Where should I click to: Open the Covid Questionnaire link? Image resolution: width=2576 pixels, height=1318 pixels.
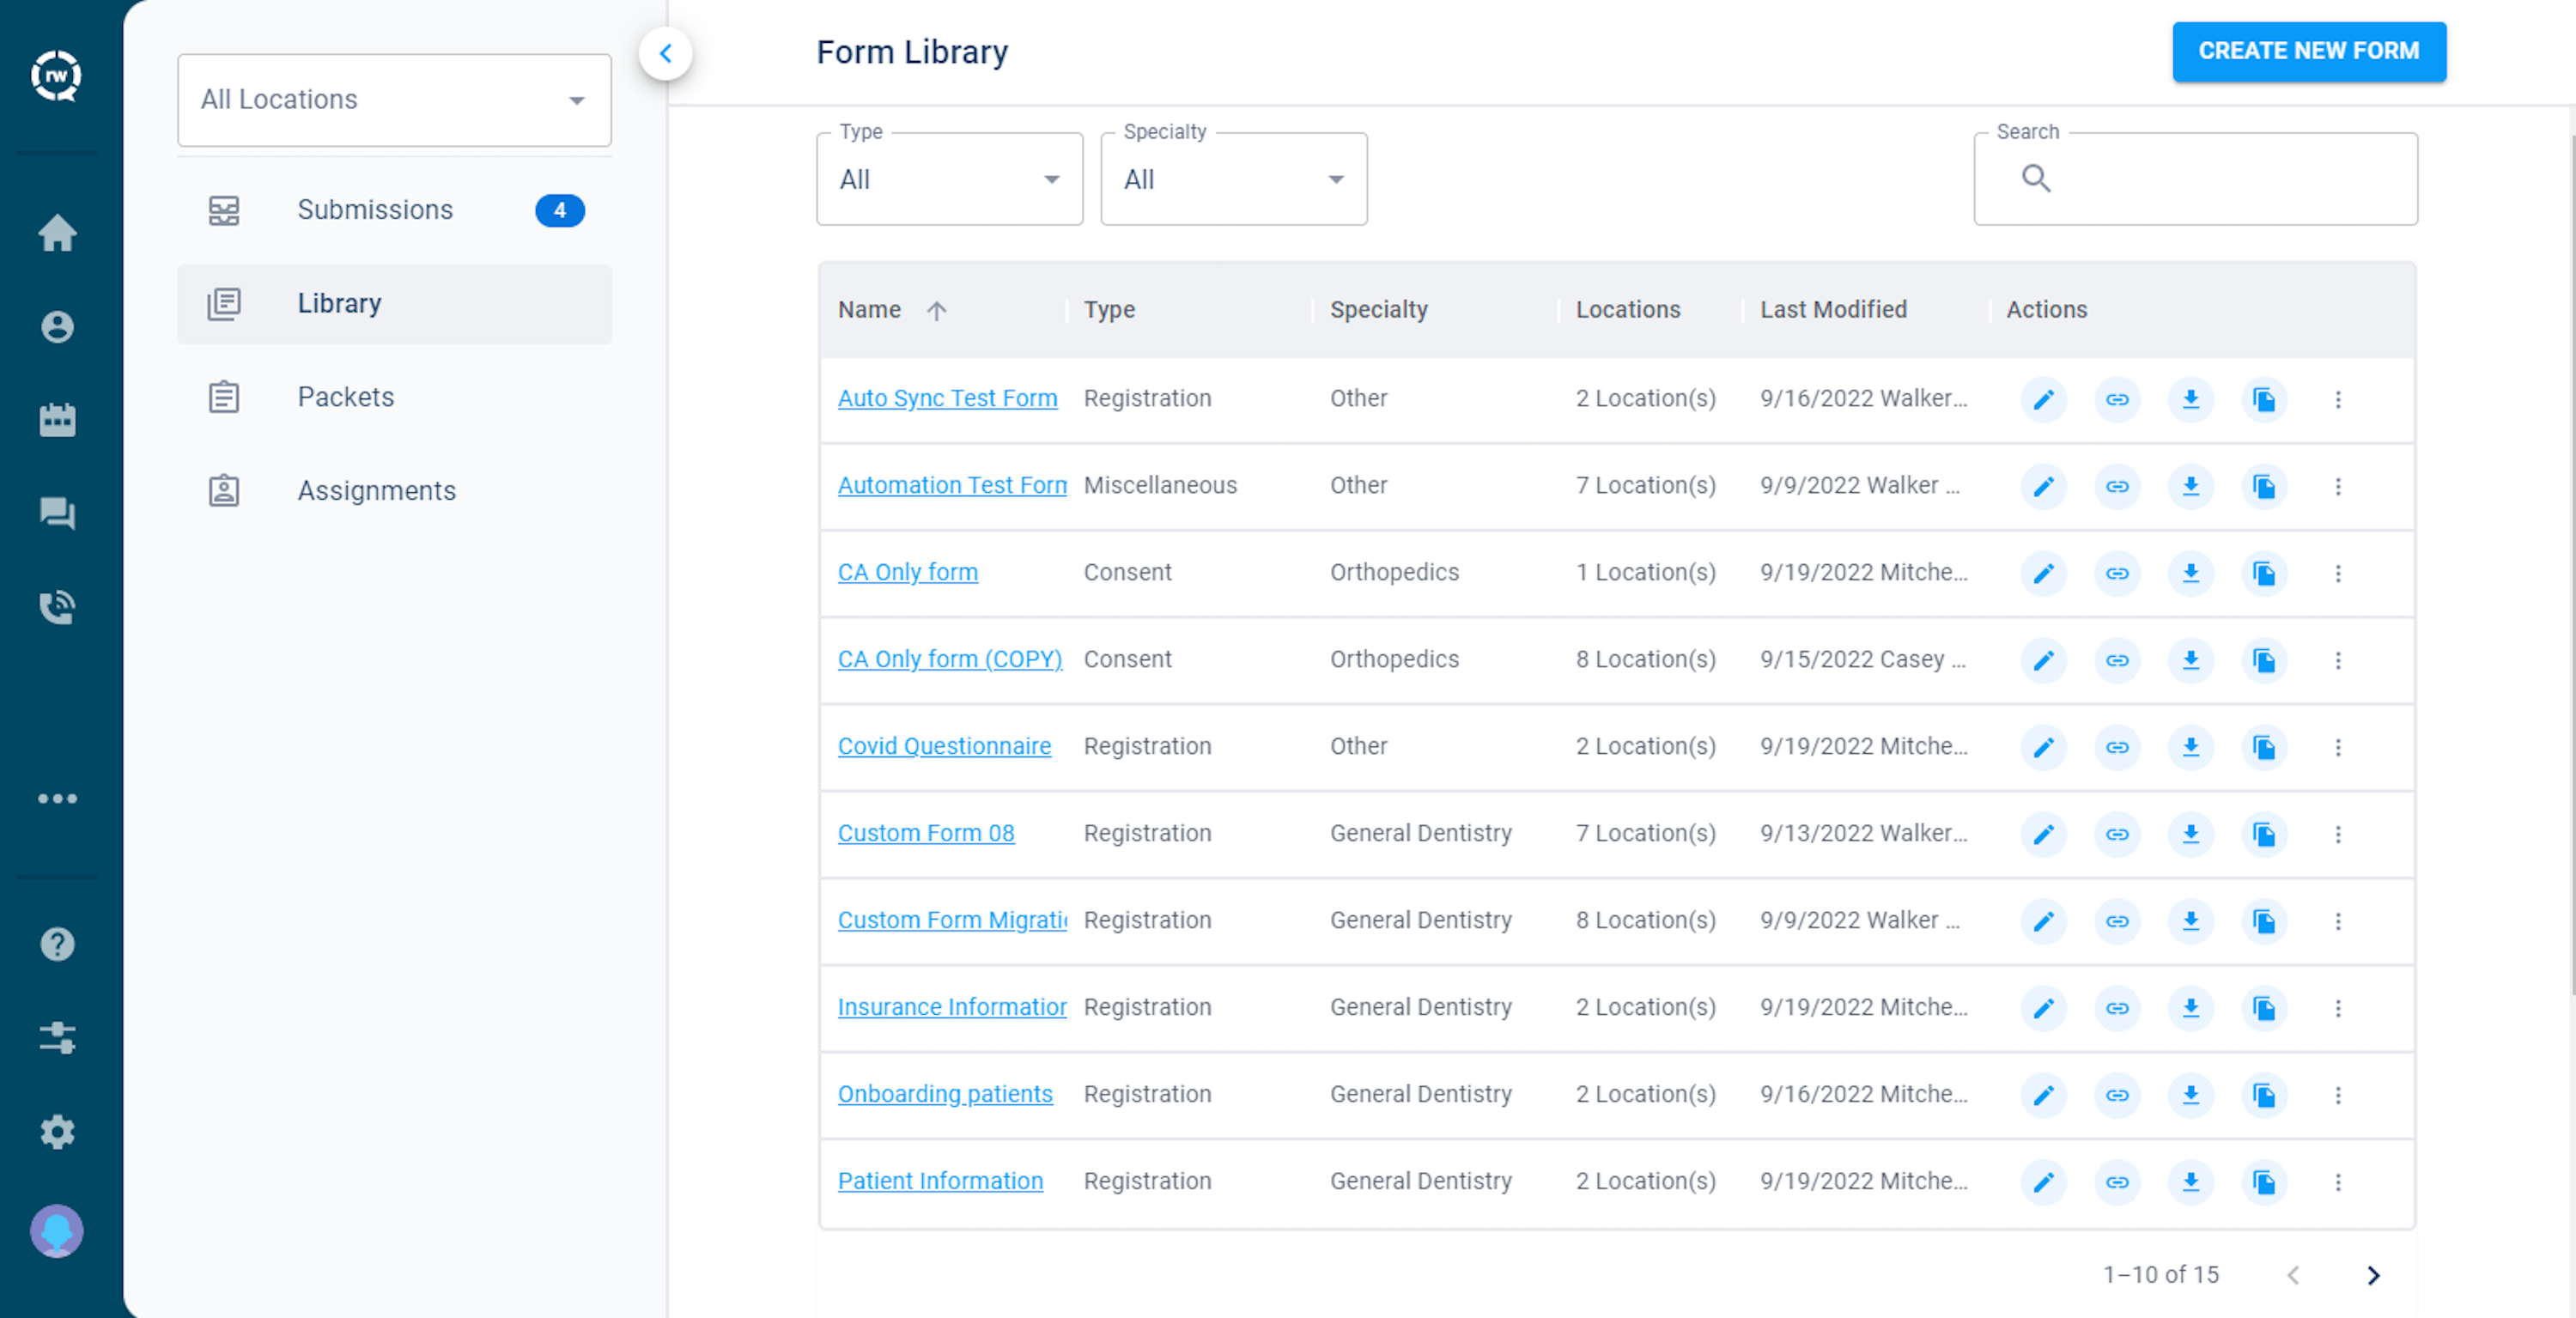944,746
